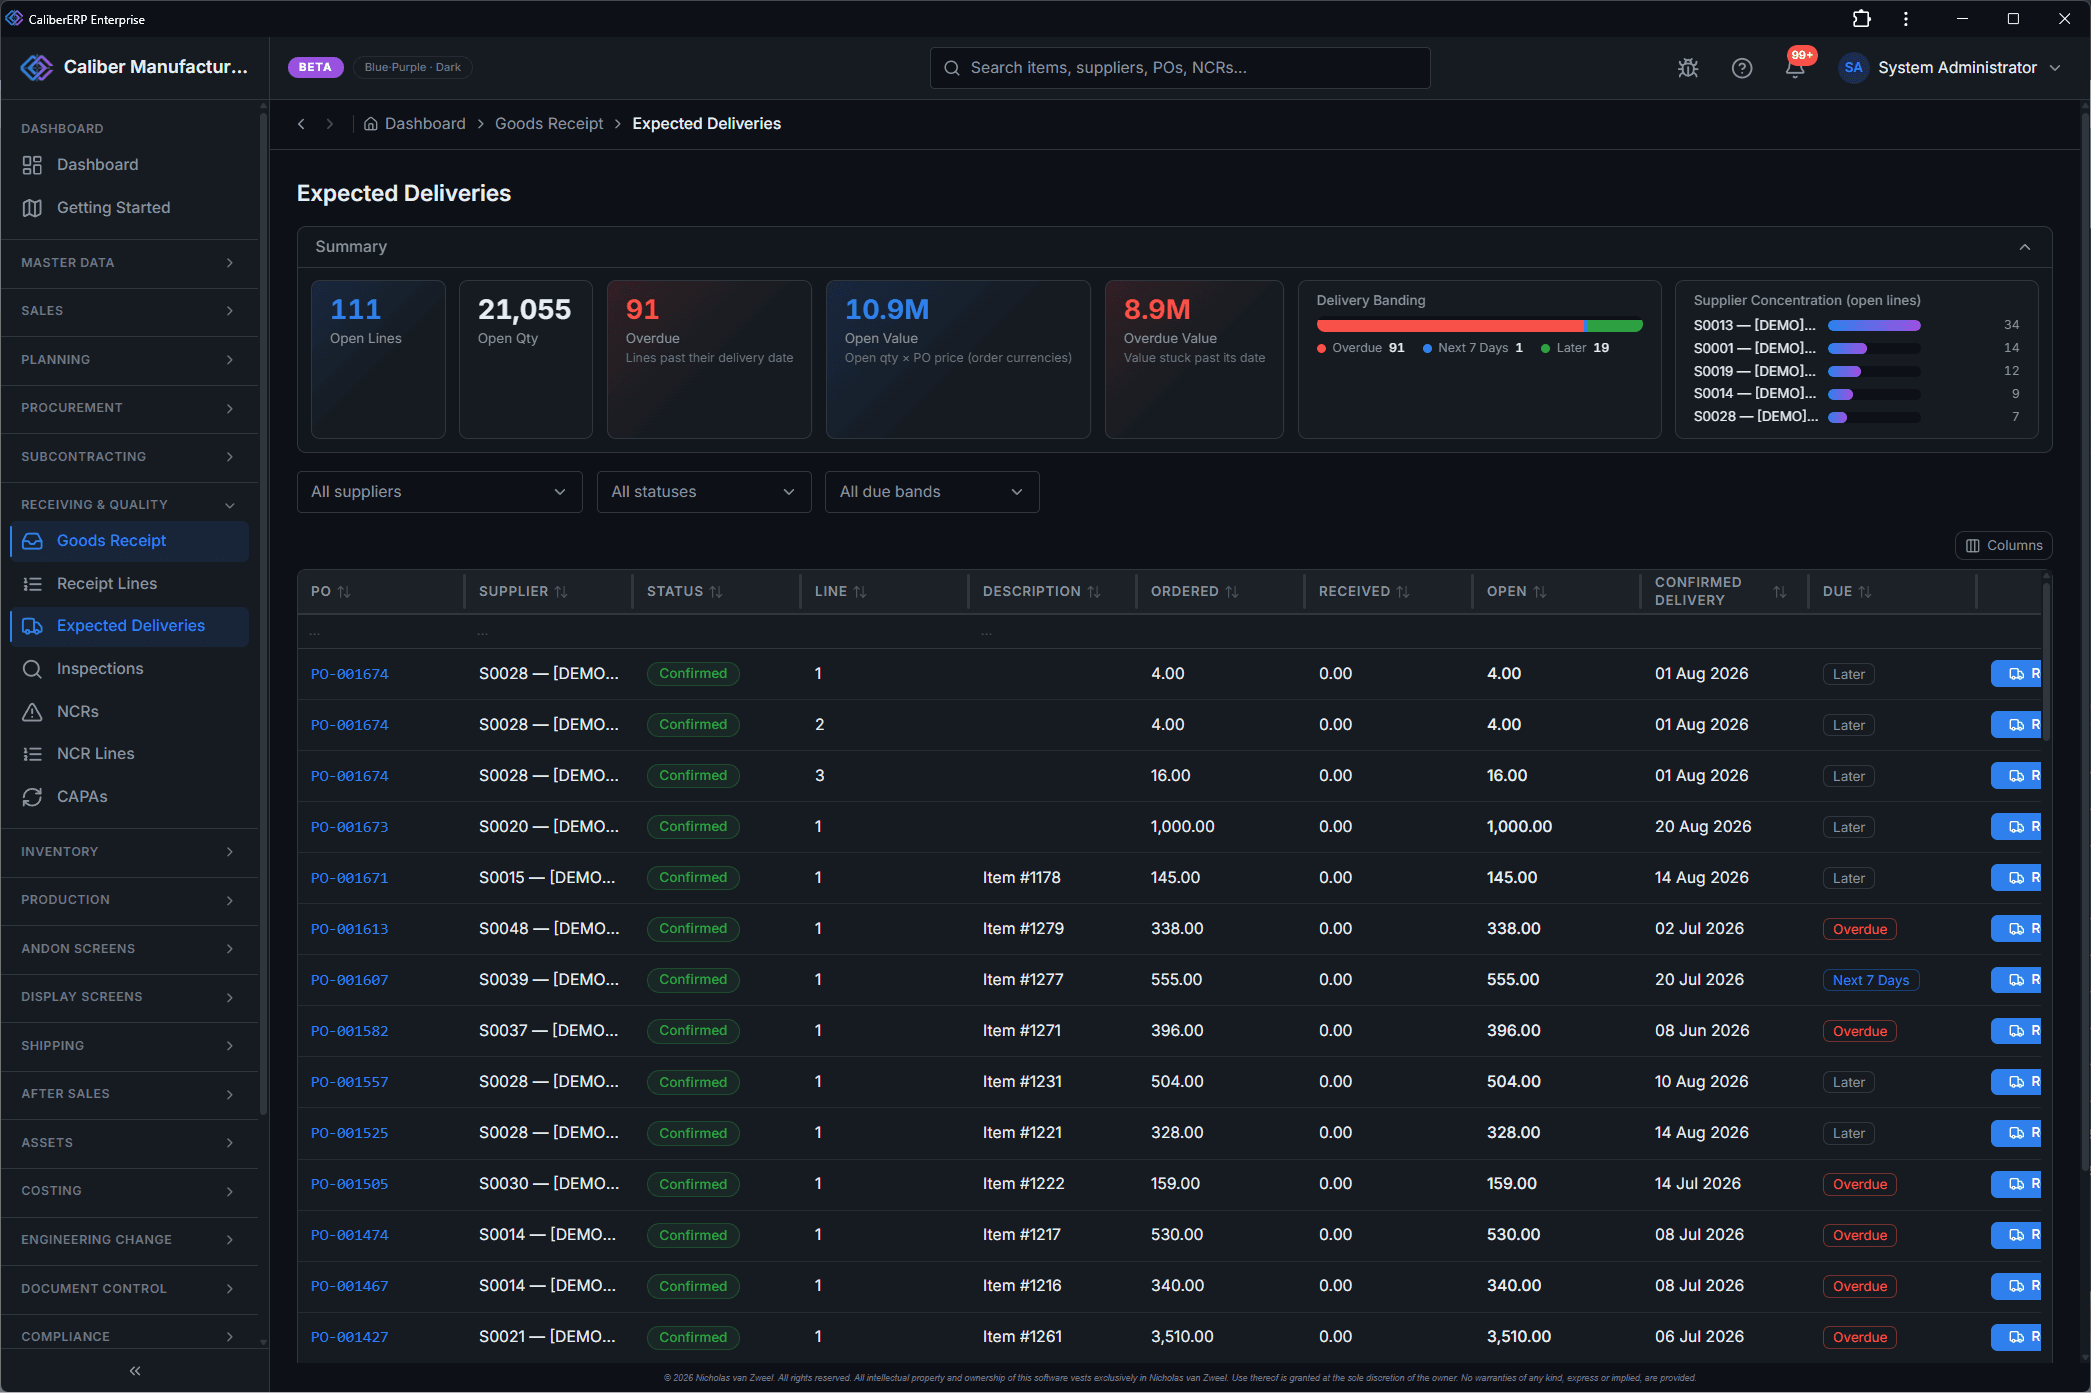
Task: Sort by the Description column icon
Action: (x=1094, y=592)
